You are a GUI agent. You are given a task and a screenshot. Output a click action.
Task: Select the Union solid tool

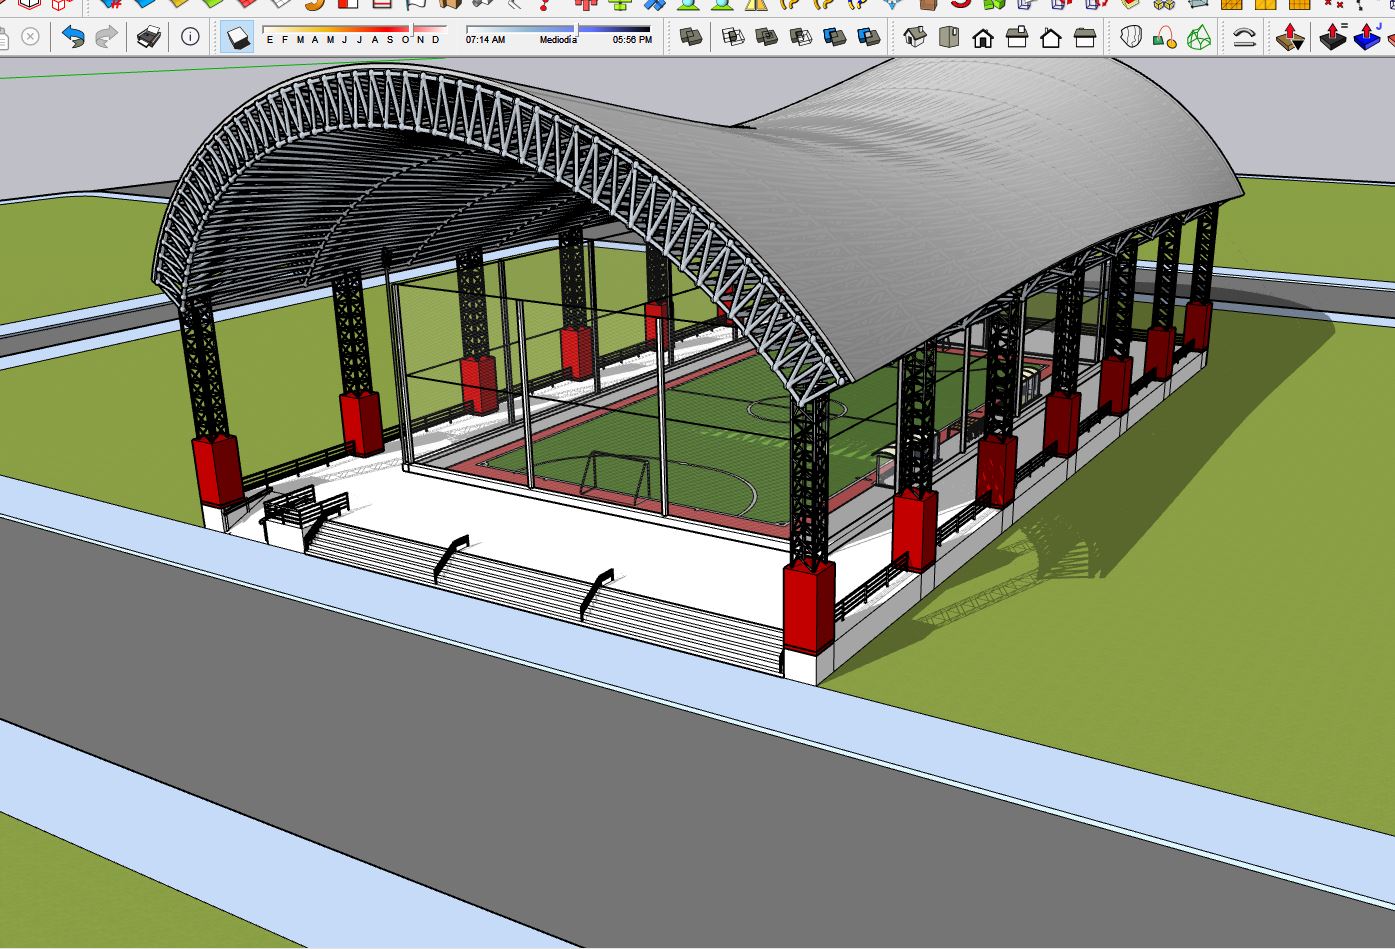[x=767, y=38]
